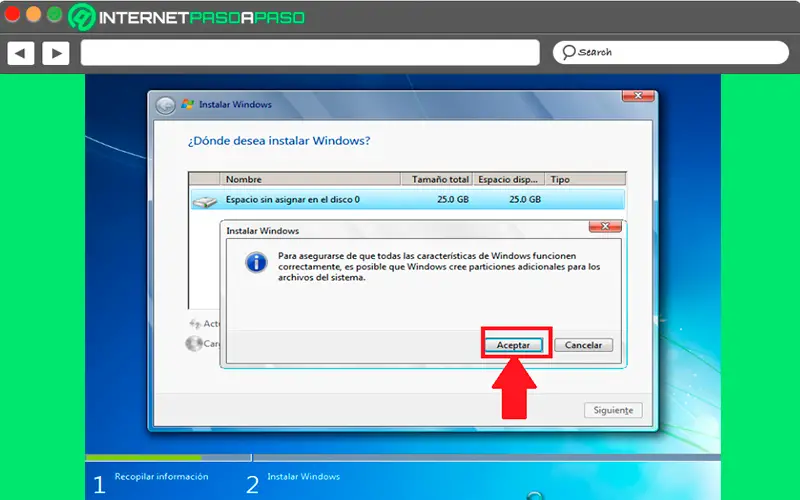Image resolution: width=800 pixels, height=500 pixels.
Task: Click the blue information icon
Action: coord(256,263)
